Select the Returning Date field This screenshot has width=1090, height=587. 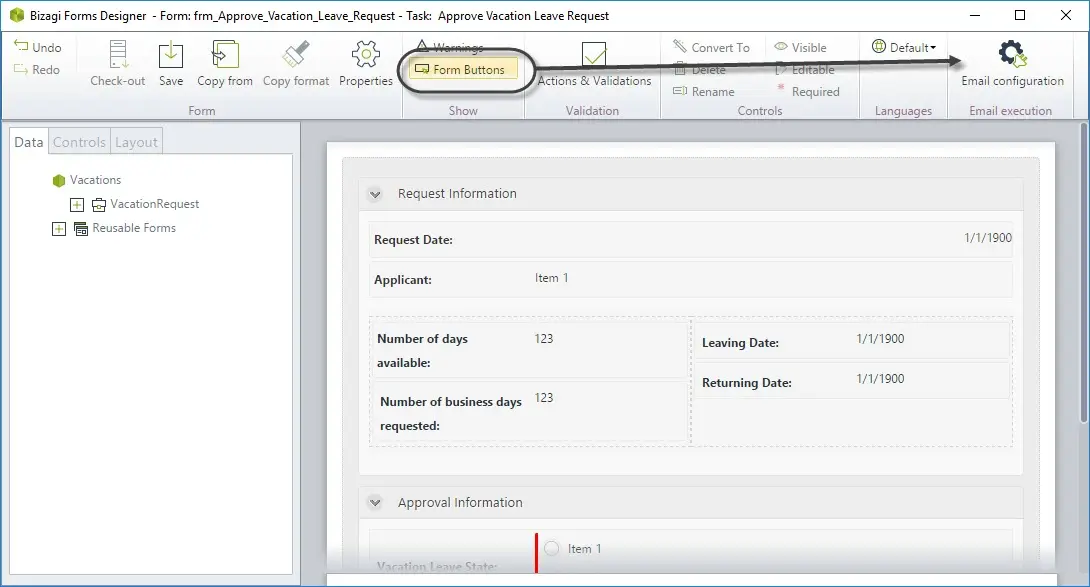(852, 381)
